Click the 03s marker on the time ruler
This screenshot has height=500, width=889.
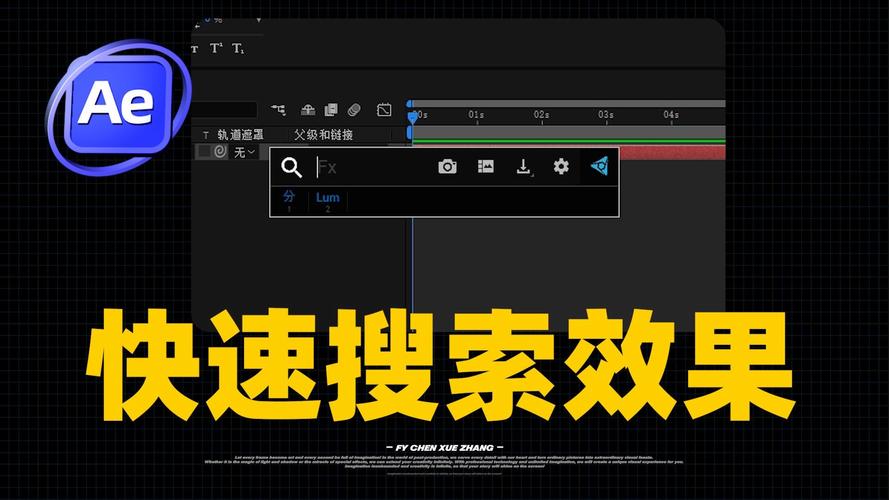coord(606,115)
